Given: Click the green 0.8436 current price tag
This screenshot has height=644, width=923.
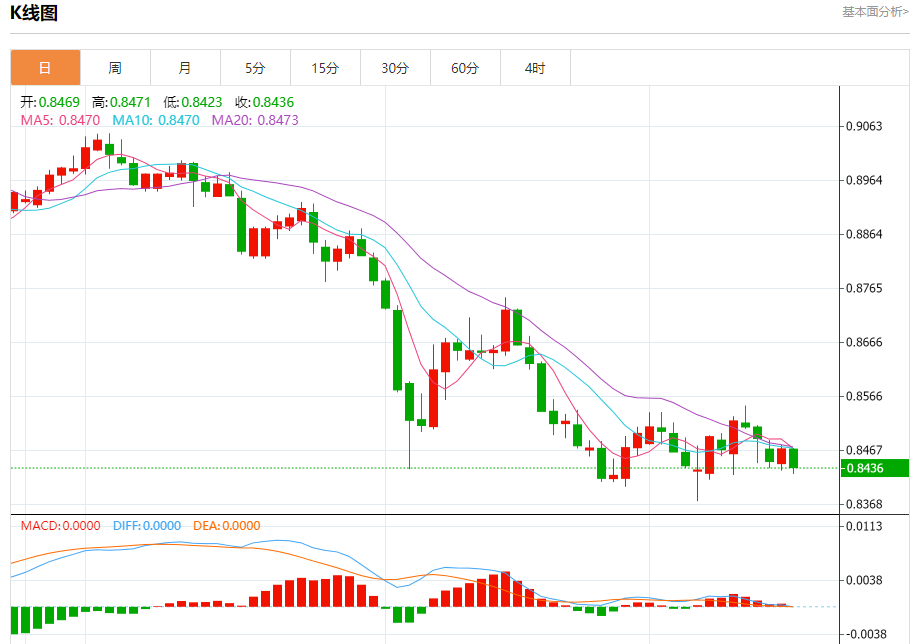Looking at the screenshot, I should (875, 468).
